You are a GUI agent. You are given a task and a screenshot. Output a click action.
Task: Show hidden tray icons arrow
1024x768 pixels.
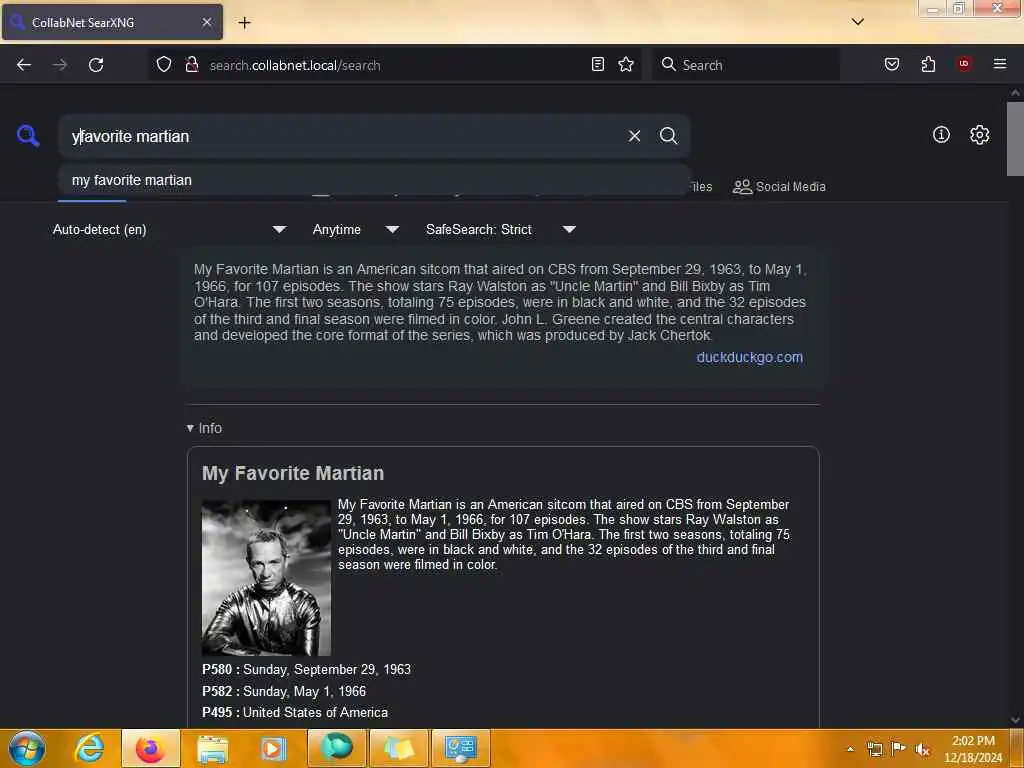pos(850,750)
